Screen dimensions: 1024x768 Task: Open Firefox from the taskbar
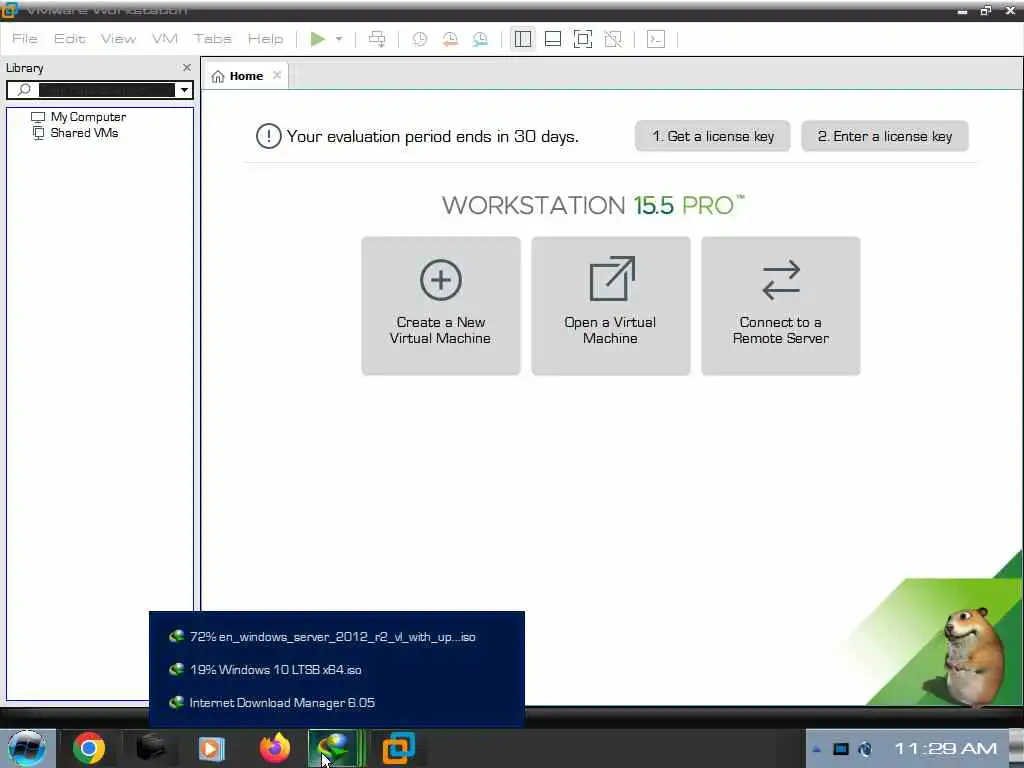point(275,748)
